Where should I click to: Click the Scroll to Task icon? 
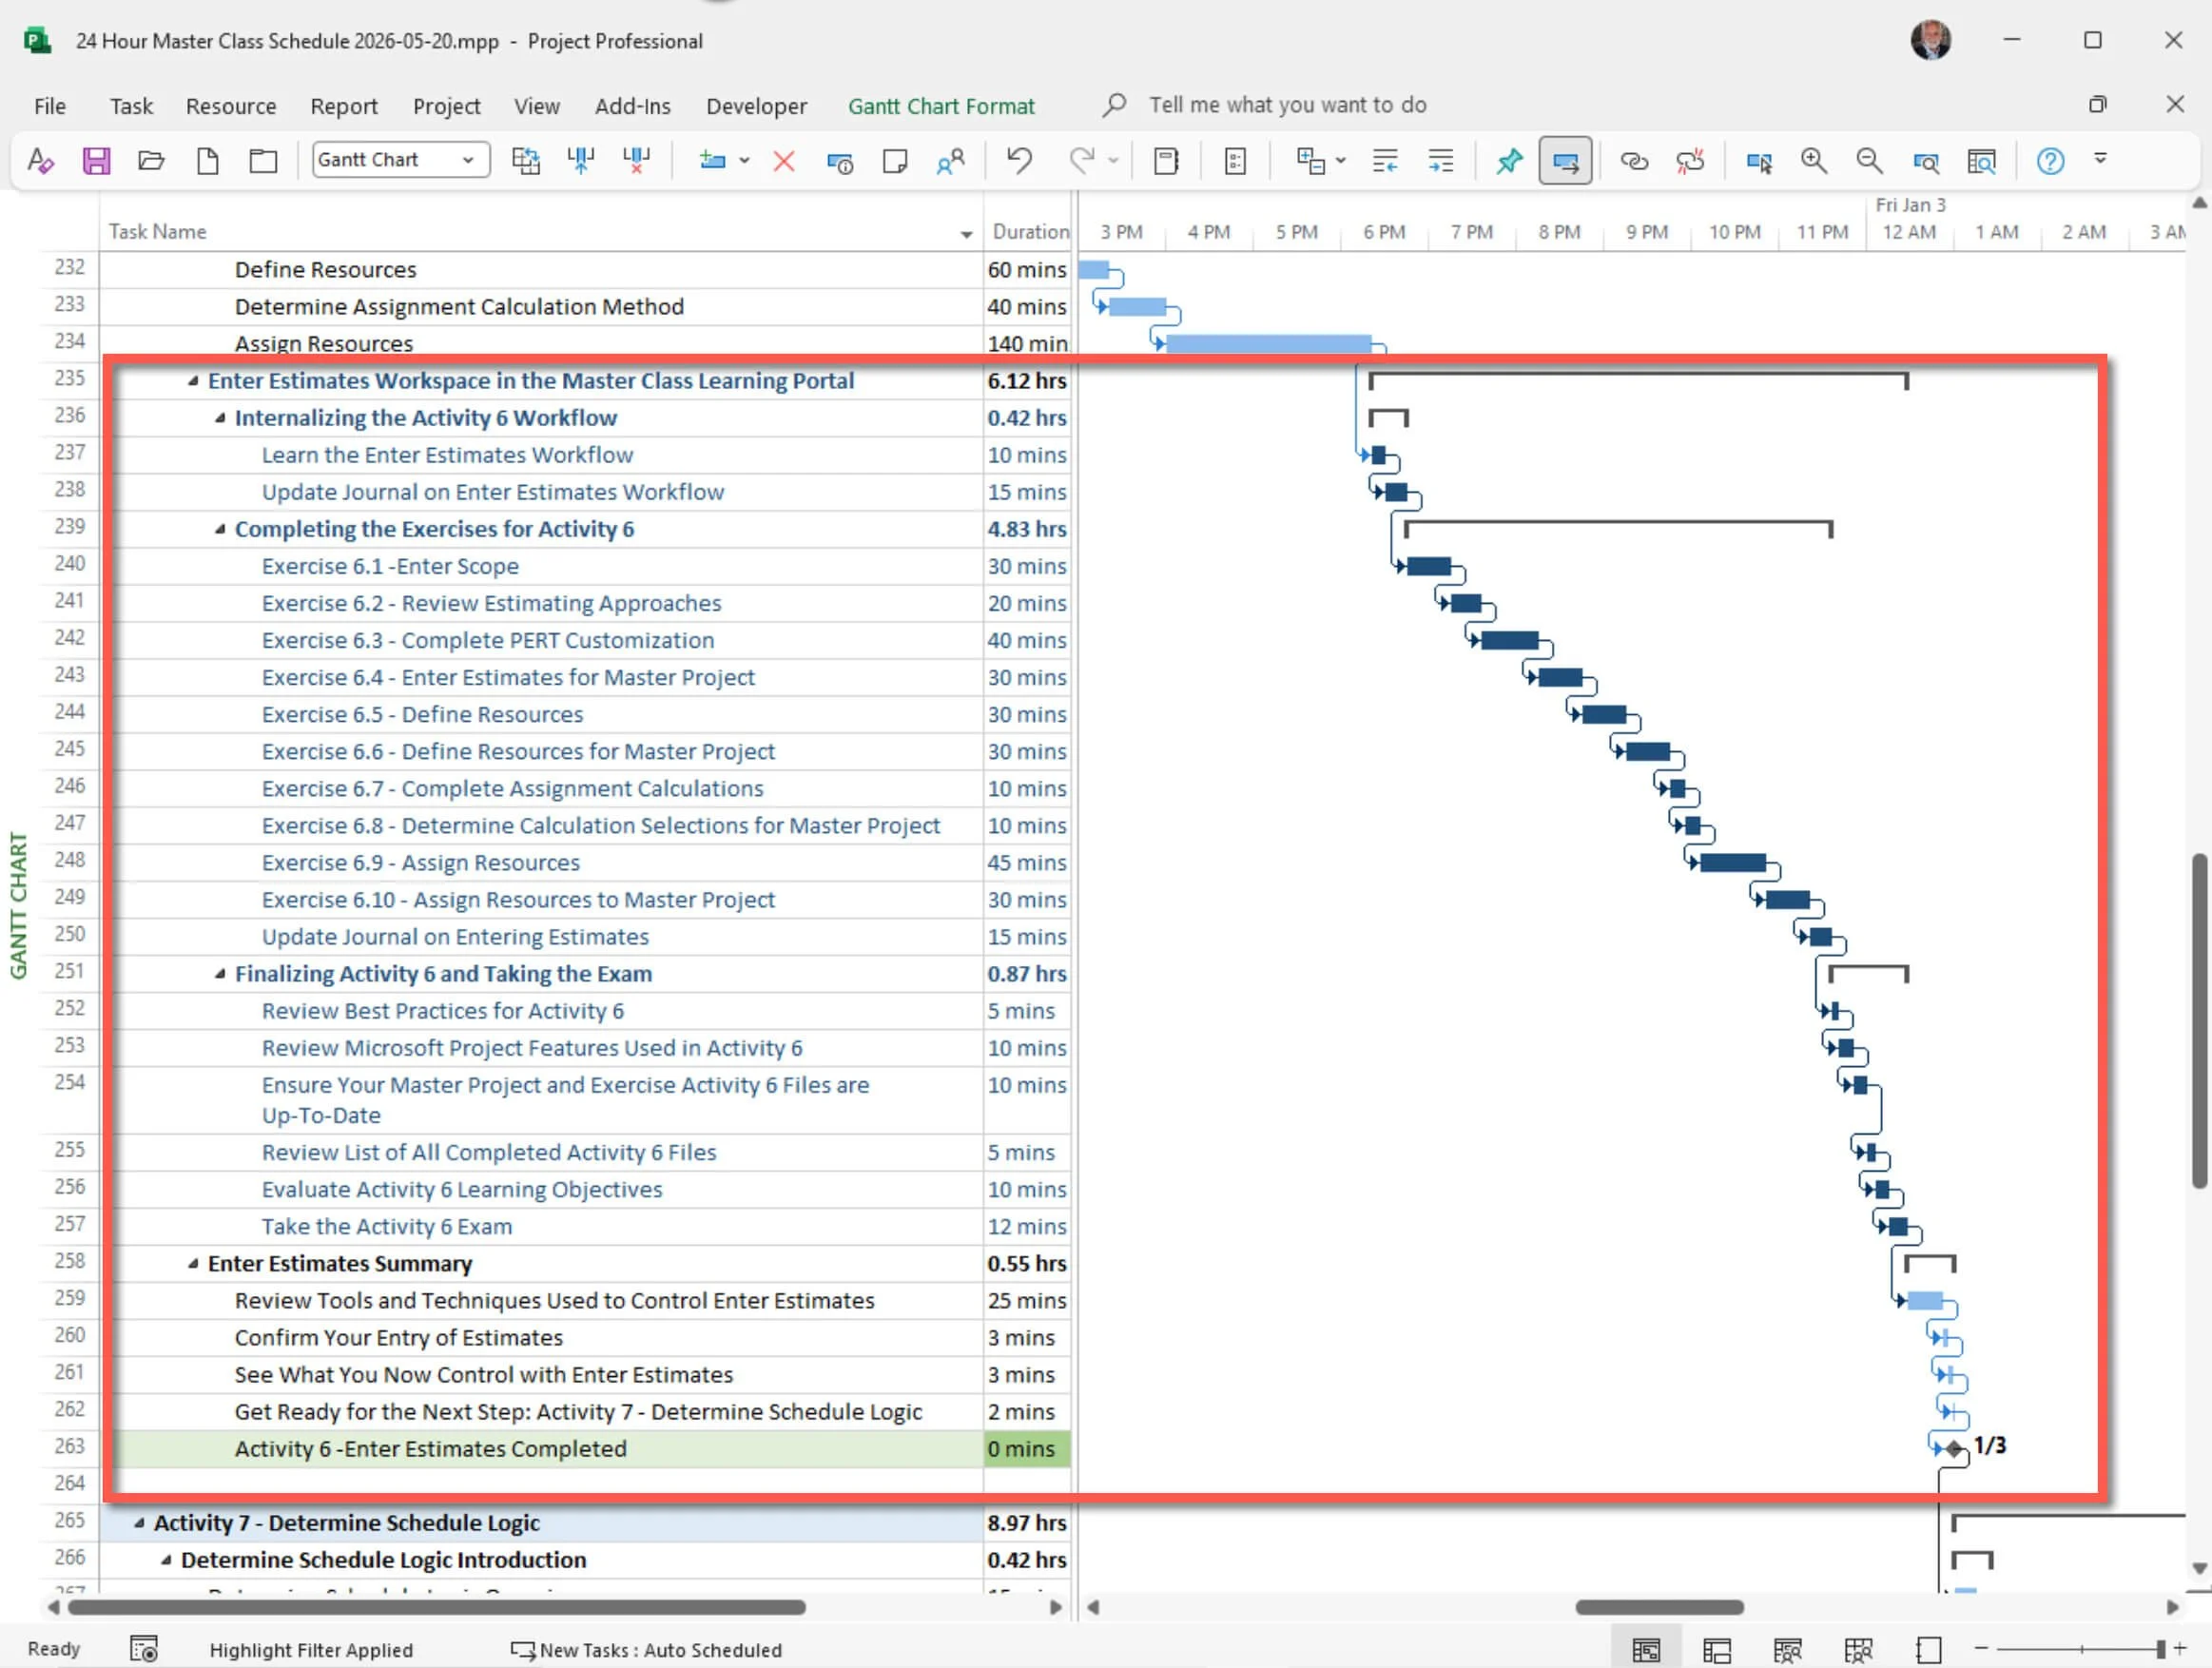point(1759,161)
